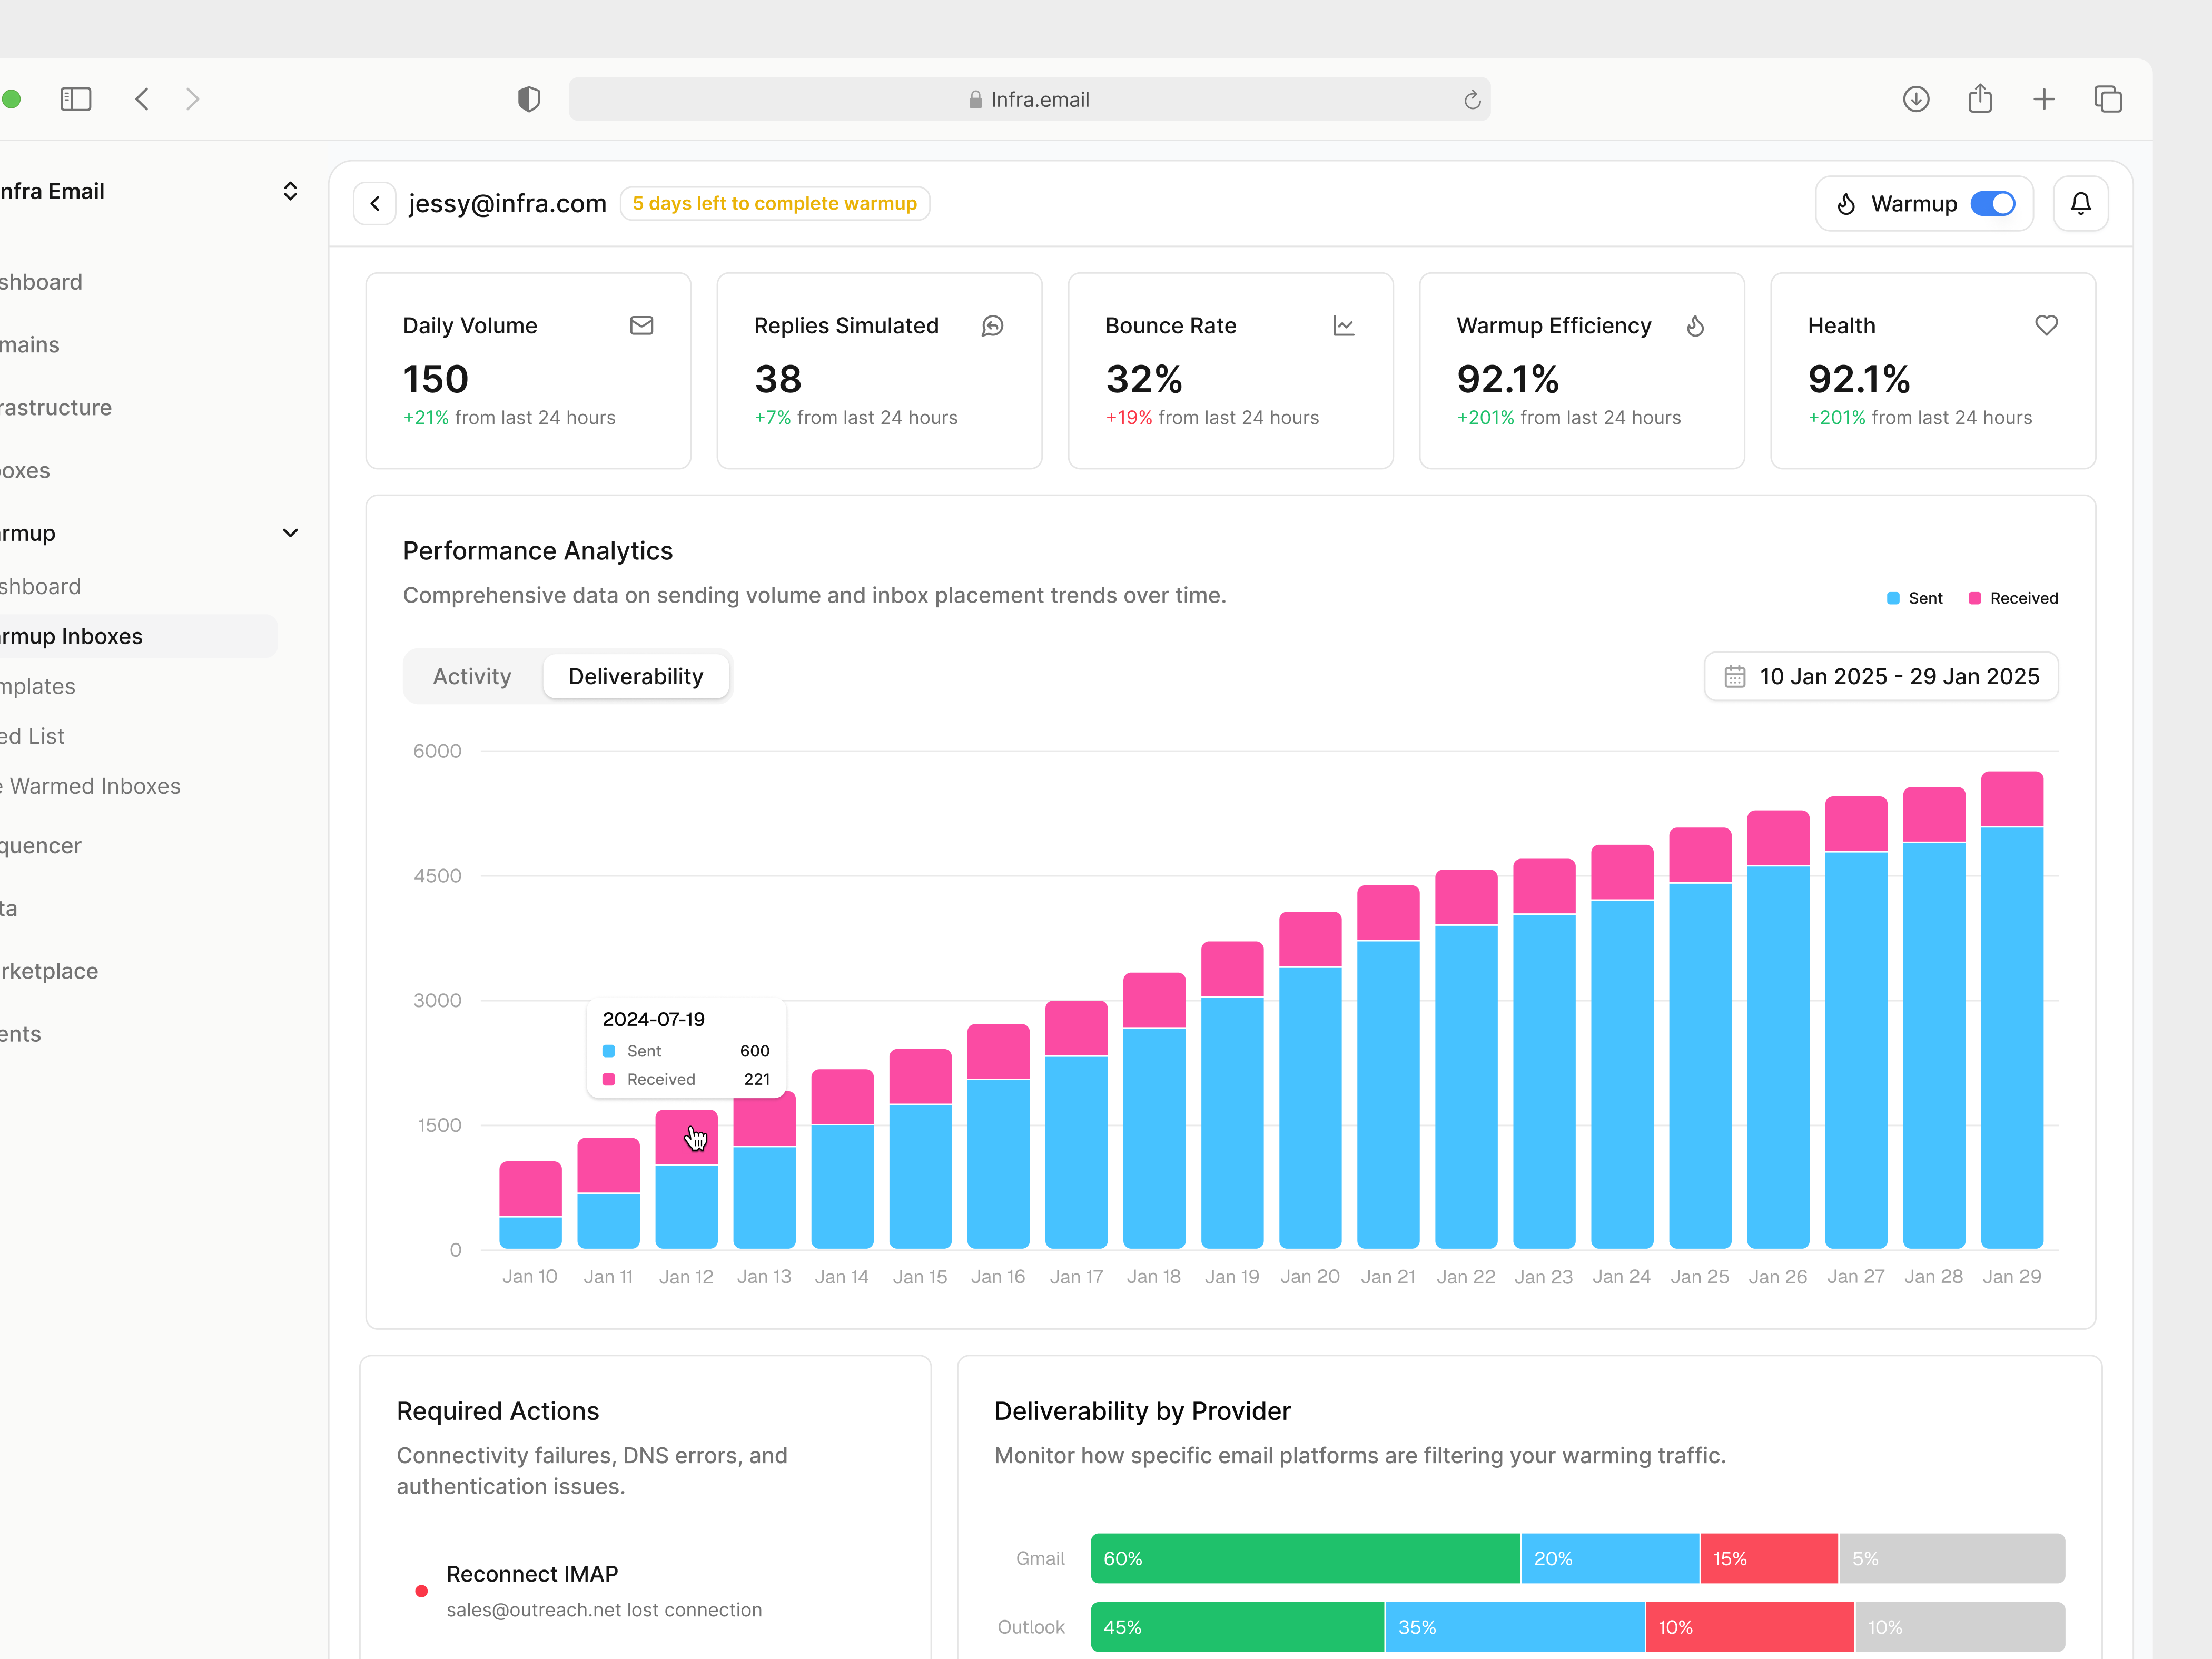
Task: Click the reply icon on Replies Simulated card
Action: [x=992, y=325]
